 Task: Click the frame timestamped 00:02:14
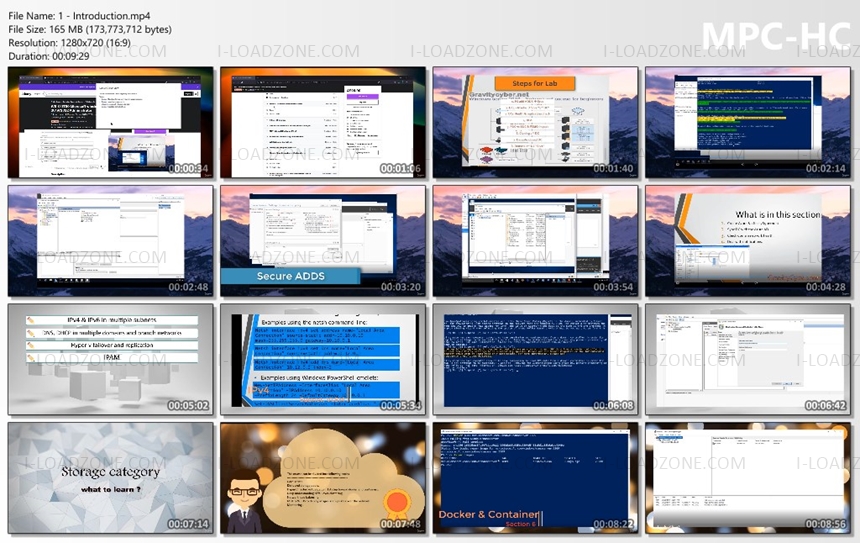(x=747, y=122)
